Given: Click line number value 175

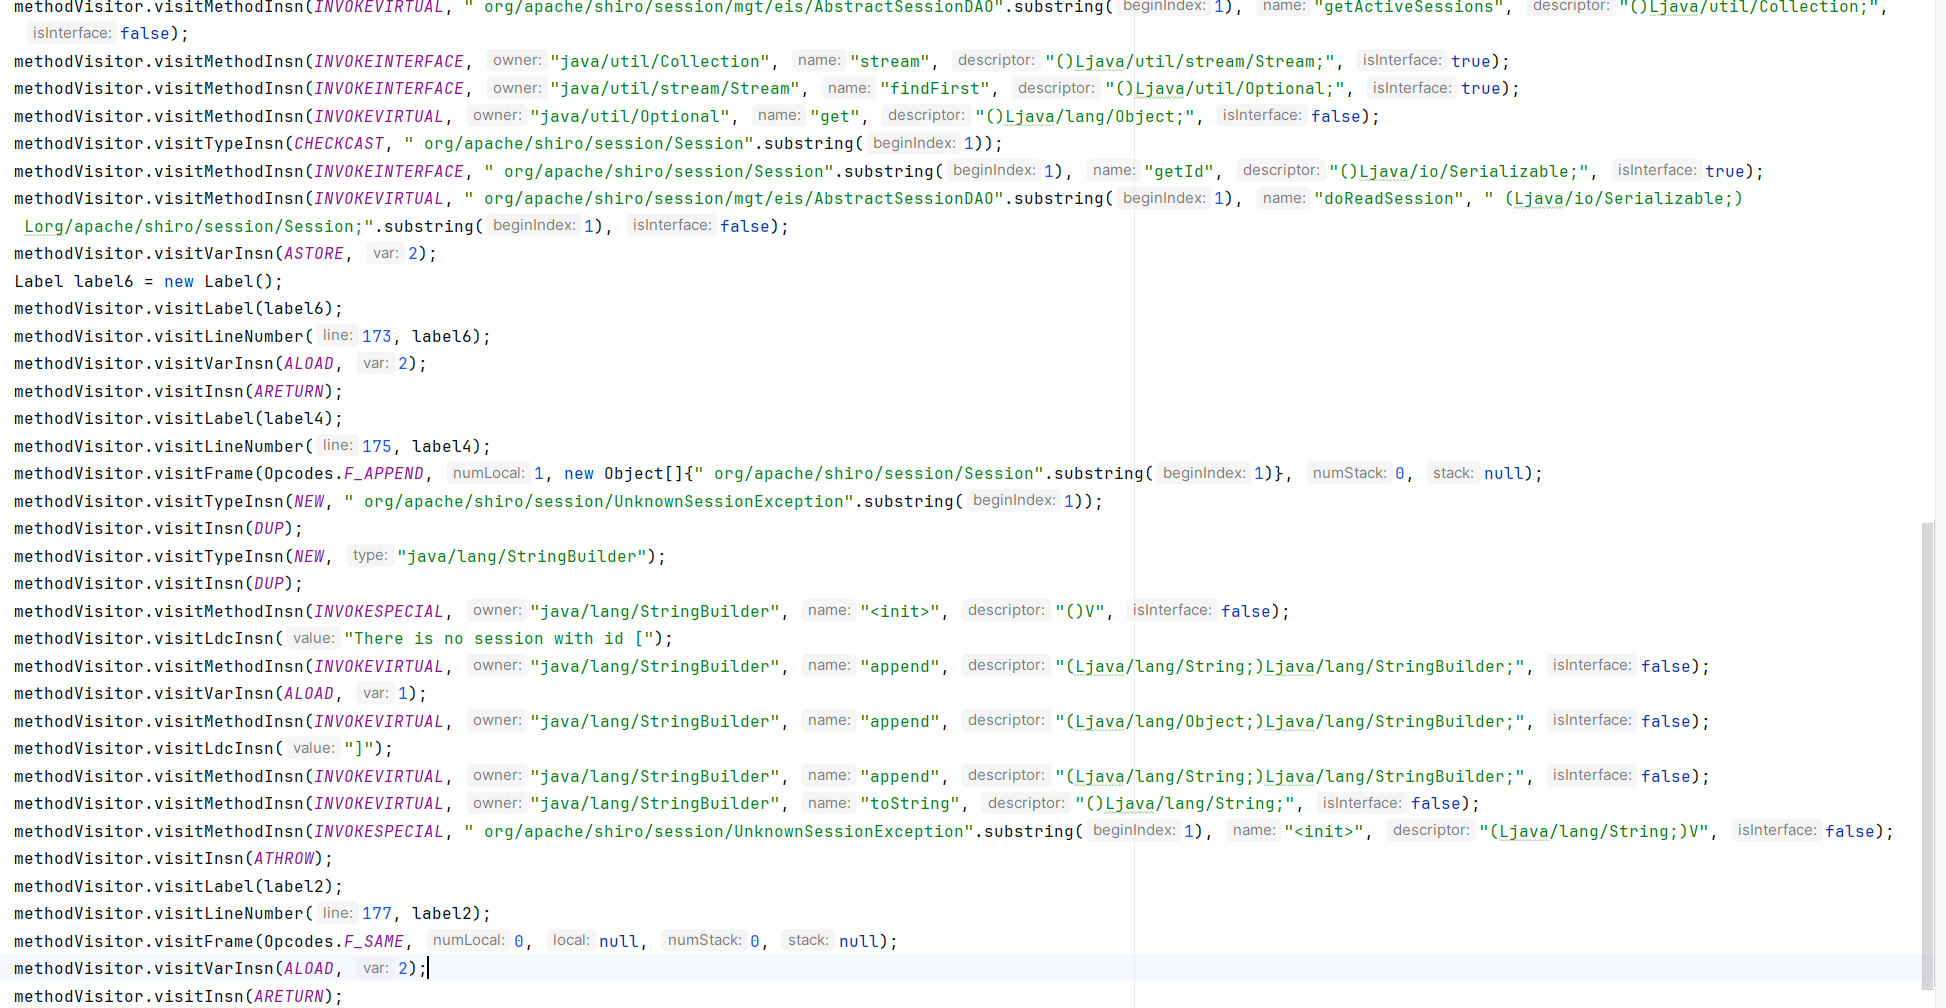Looking at the screenshot, I should (x=376, y=447).
